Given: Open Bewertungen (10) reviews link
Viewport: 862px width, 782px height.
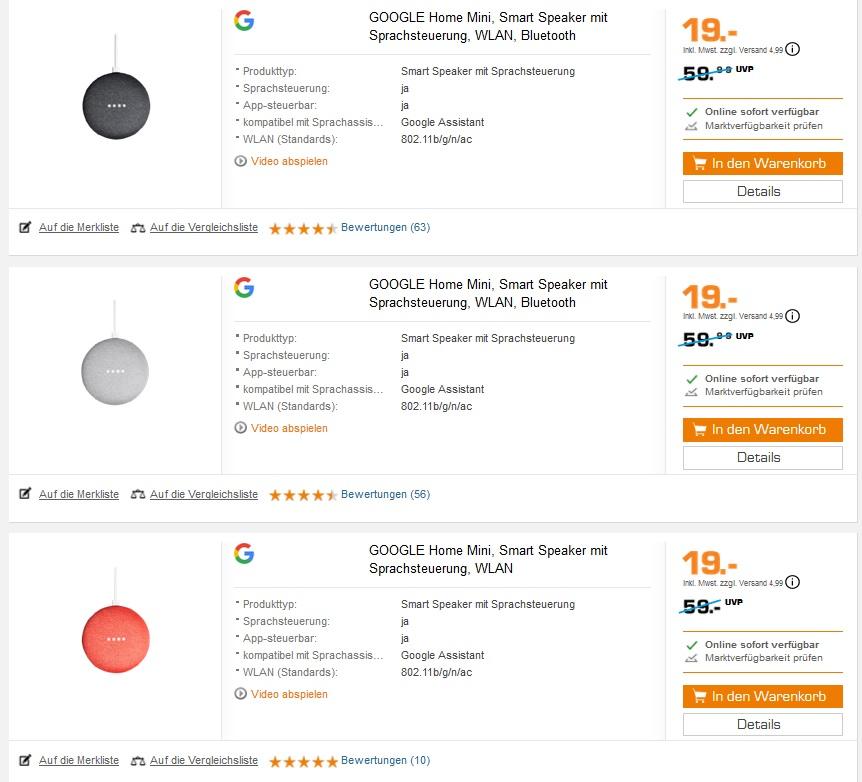Looking at the screenshot, I should pos(385,760).
